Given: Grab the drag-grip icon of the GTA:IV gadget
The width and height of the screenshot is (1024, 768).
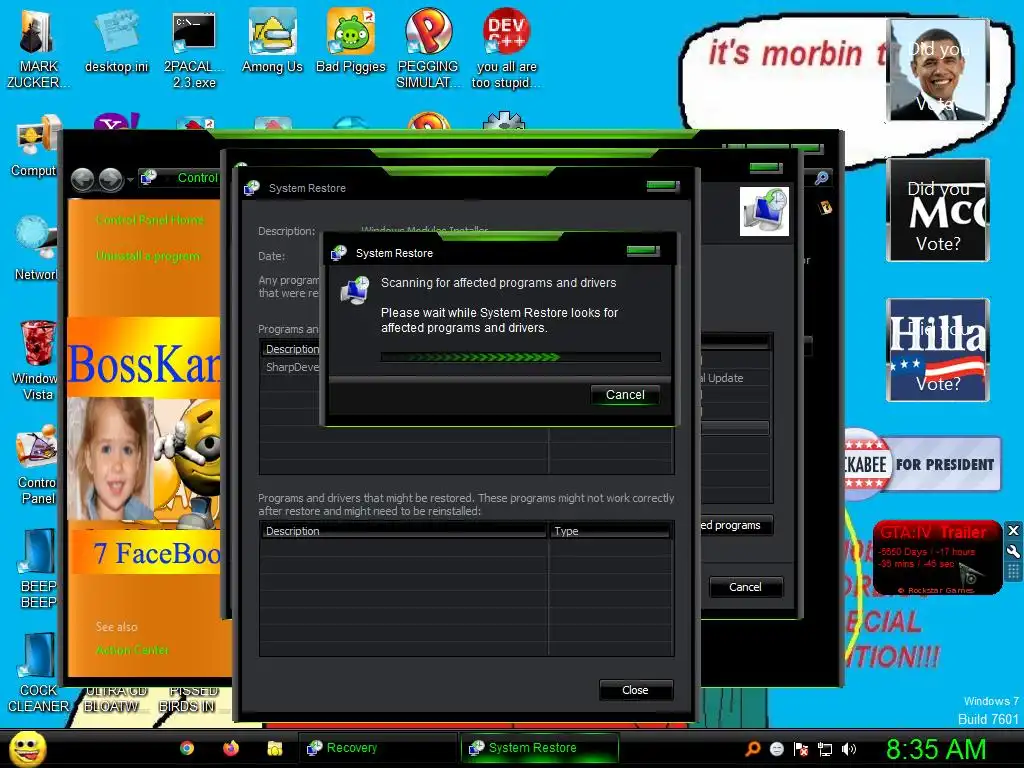Looking at the screenshot, I should [x=1013, y=572].
